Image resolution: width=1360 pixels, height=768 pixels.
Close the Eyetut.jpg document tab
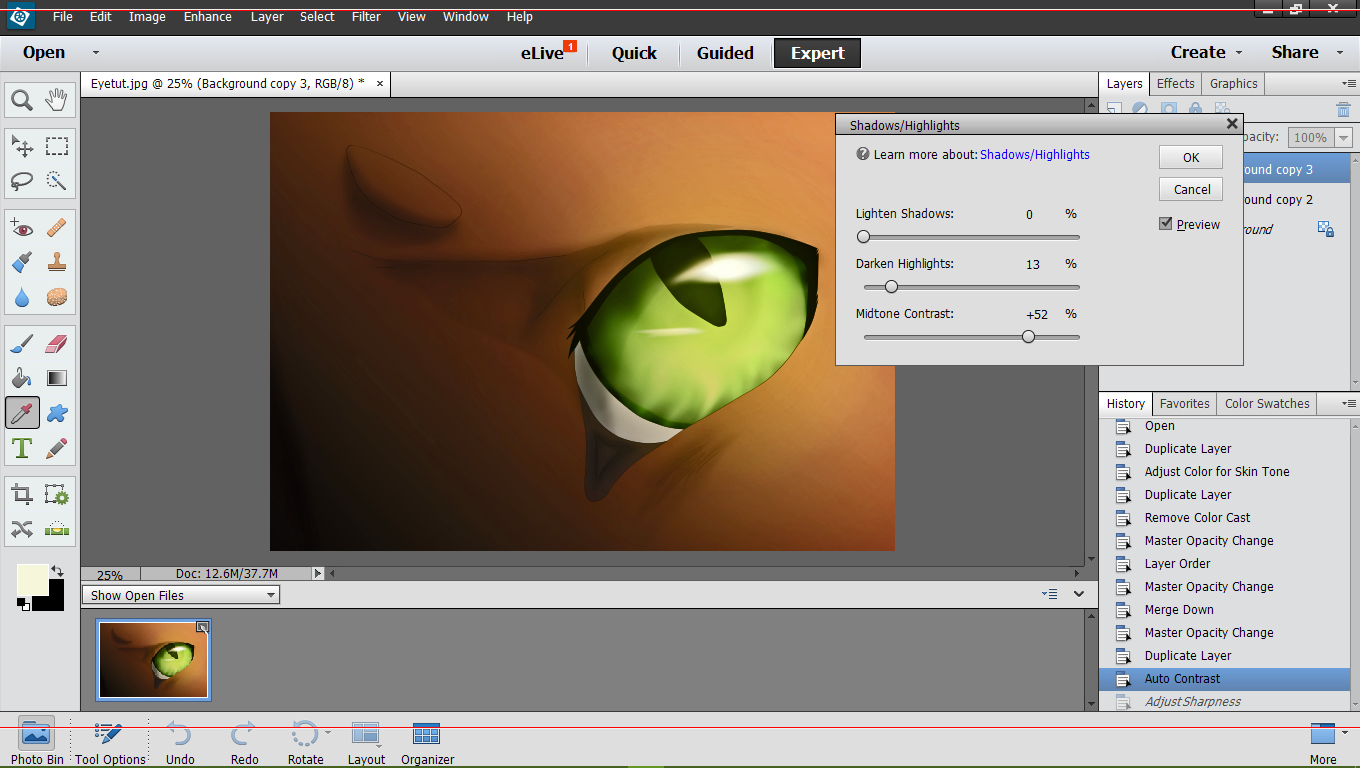(x=379, y=84)
